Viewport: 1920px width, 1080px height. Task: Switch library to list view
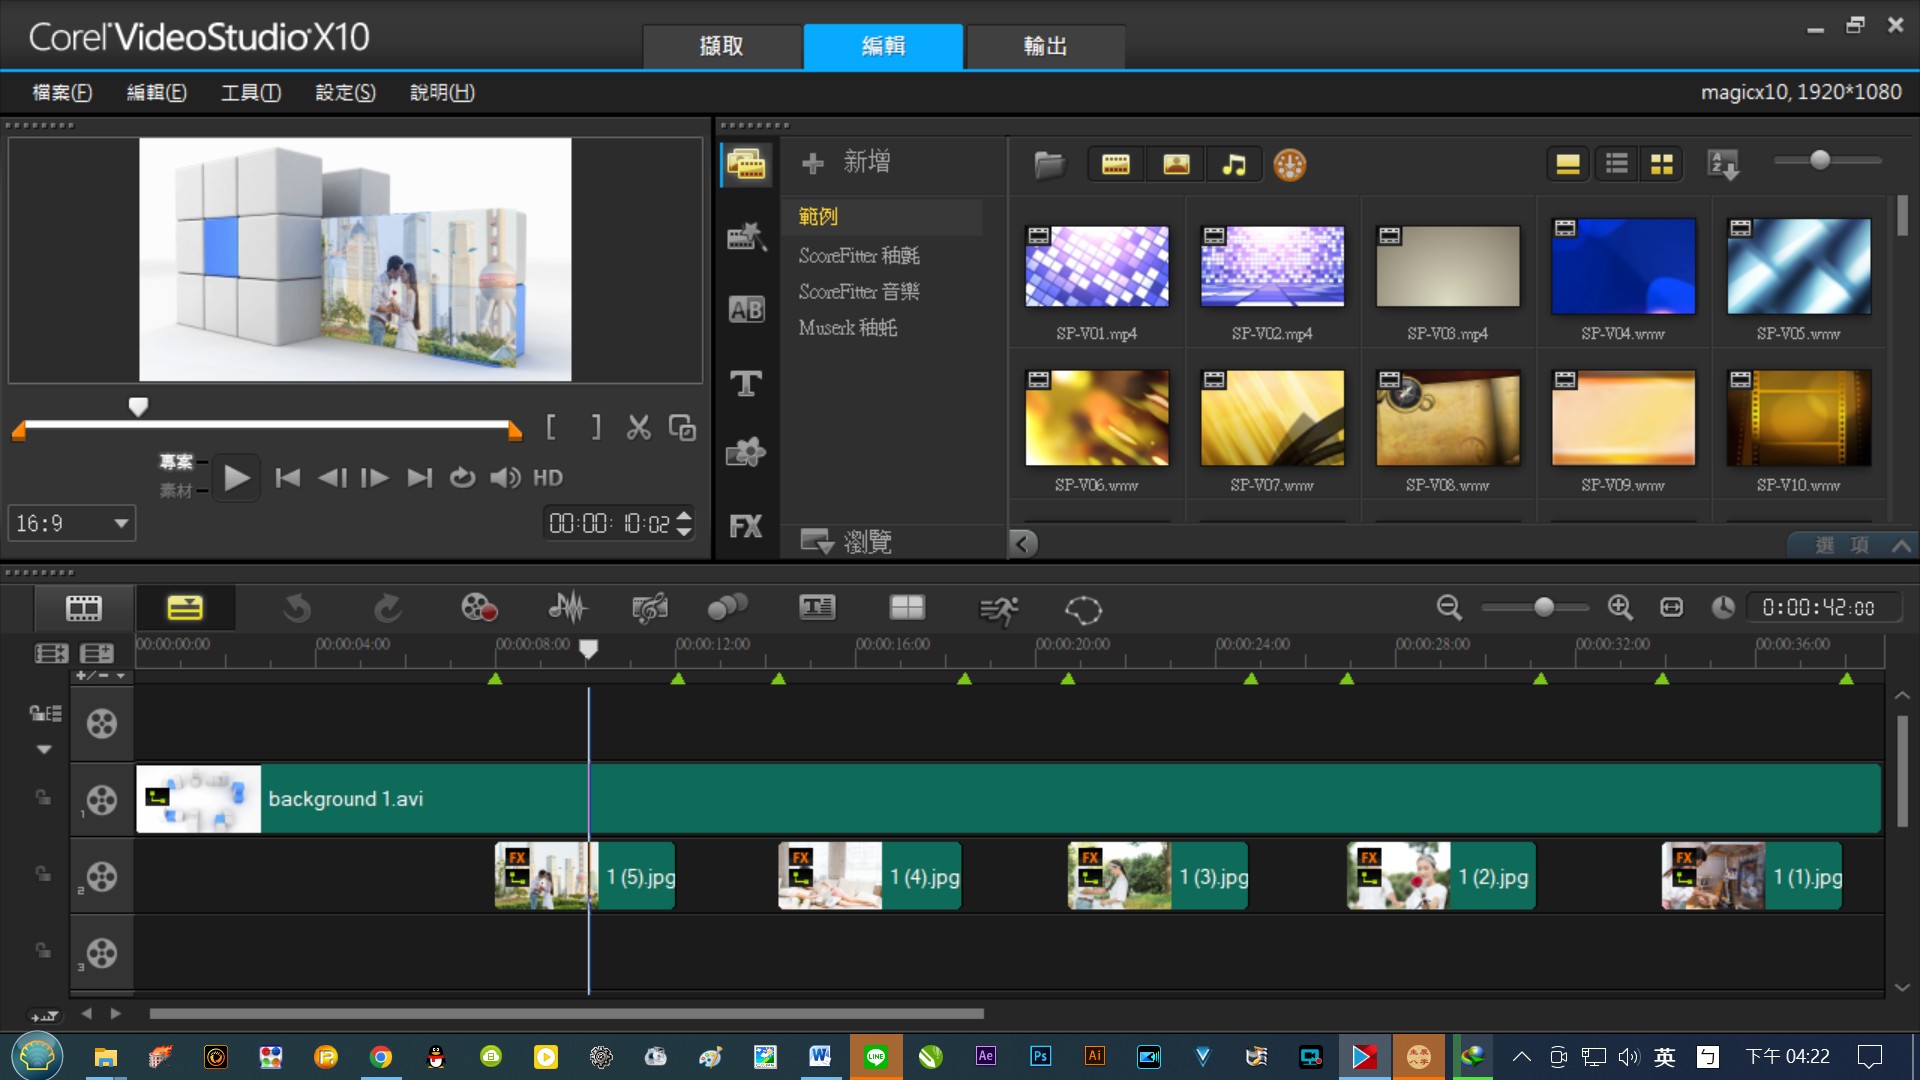coord(1616,164)
